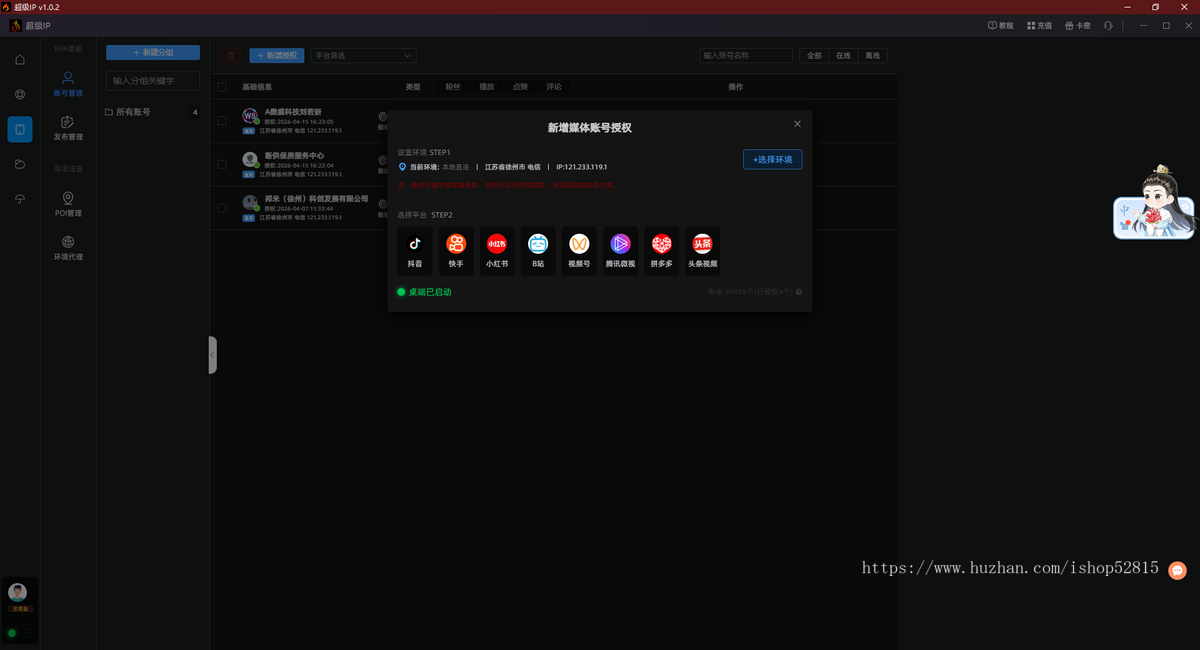
Task: Switch to the 离线 filter tab
Action: pos(873,56)
